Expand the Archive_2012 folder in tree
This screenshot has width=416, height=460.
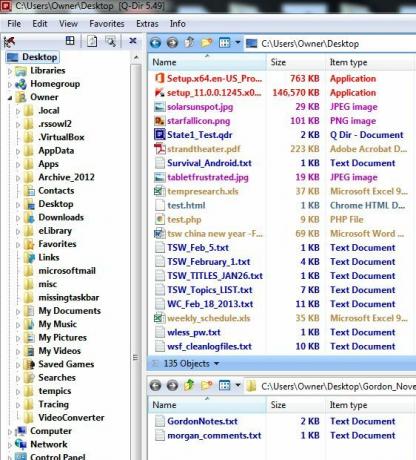[18, 178]
